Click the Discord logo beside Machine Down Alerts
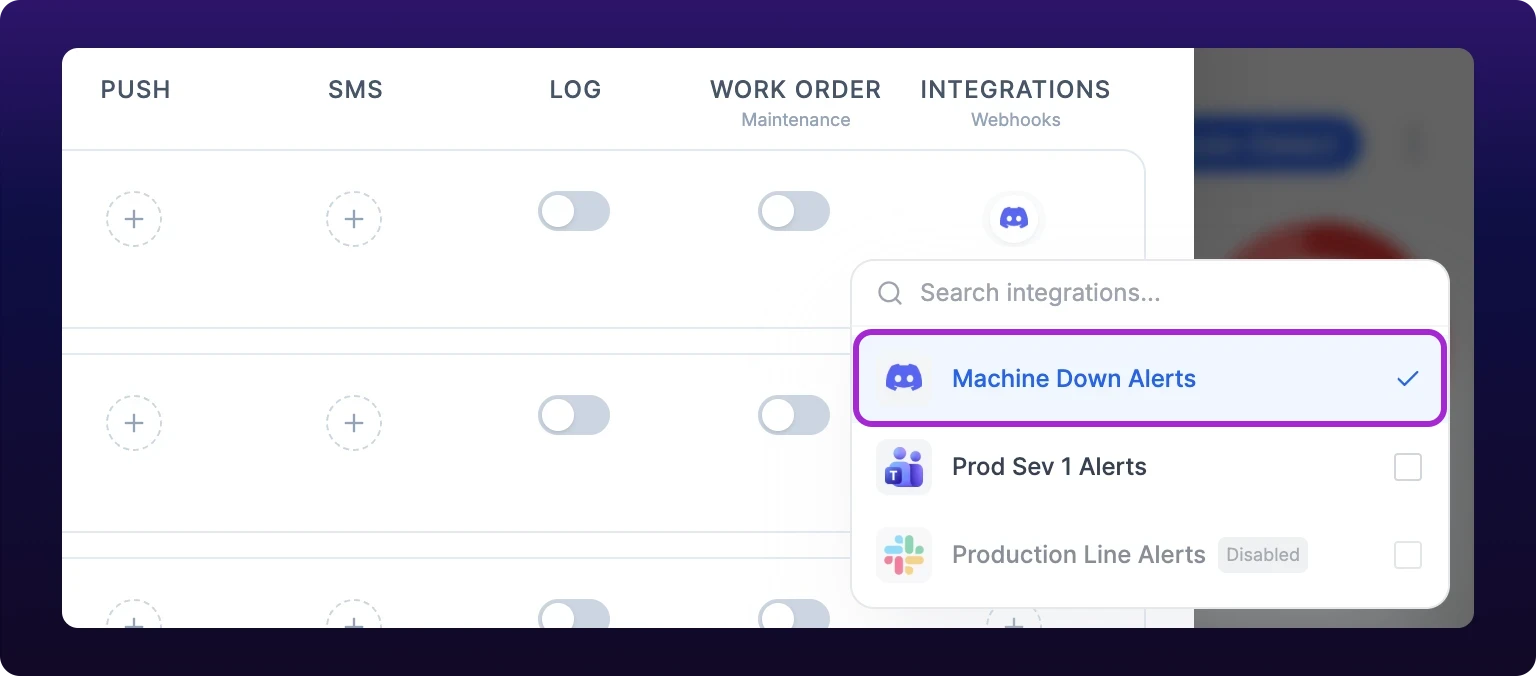This screenshot has width=1536, height=676. 904,379
